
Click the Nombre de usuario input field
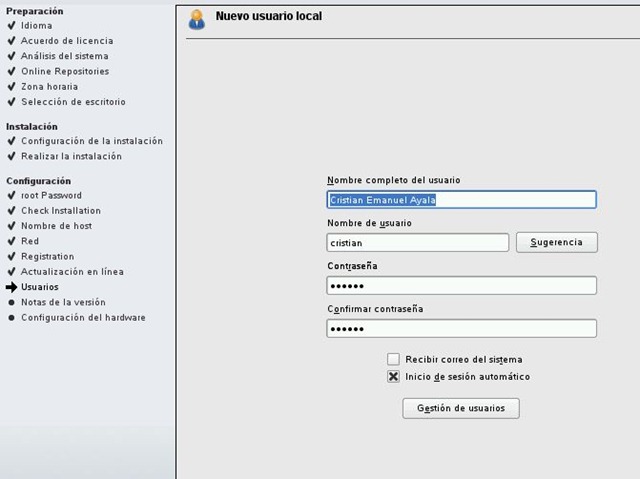[418, 243]
